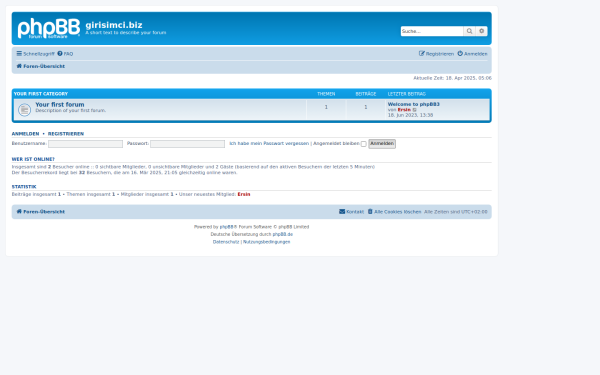The image size is (600, 375).
Task: Click the ANMELDEN heading link above the login form
Action: point(25,134)
